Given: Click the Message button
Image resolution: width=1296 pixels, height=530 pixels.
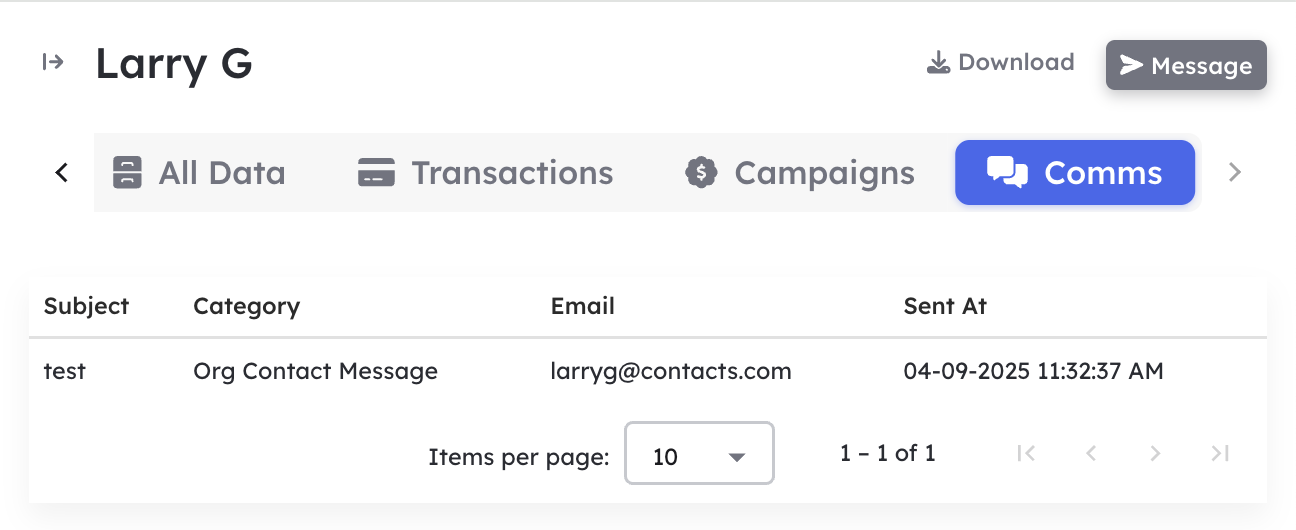Looking at the screenshot, I should pos(1186,65).
